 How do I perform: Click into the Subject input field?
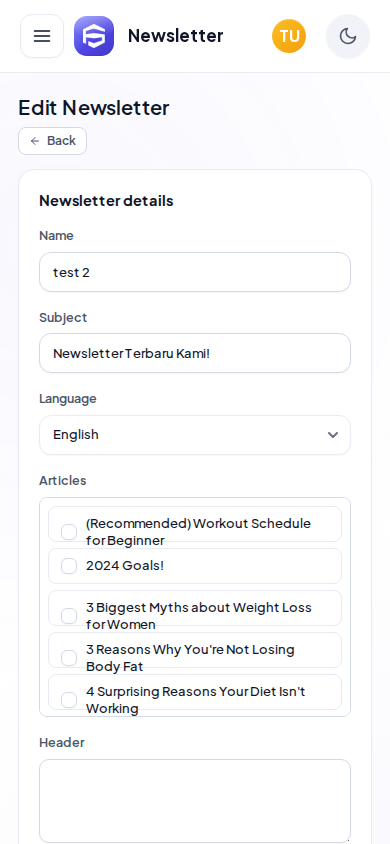(x=195, y=353)
